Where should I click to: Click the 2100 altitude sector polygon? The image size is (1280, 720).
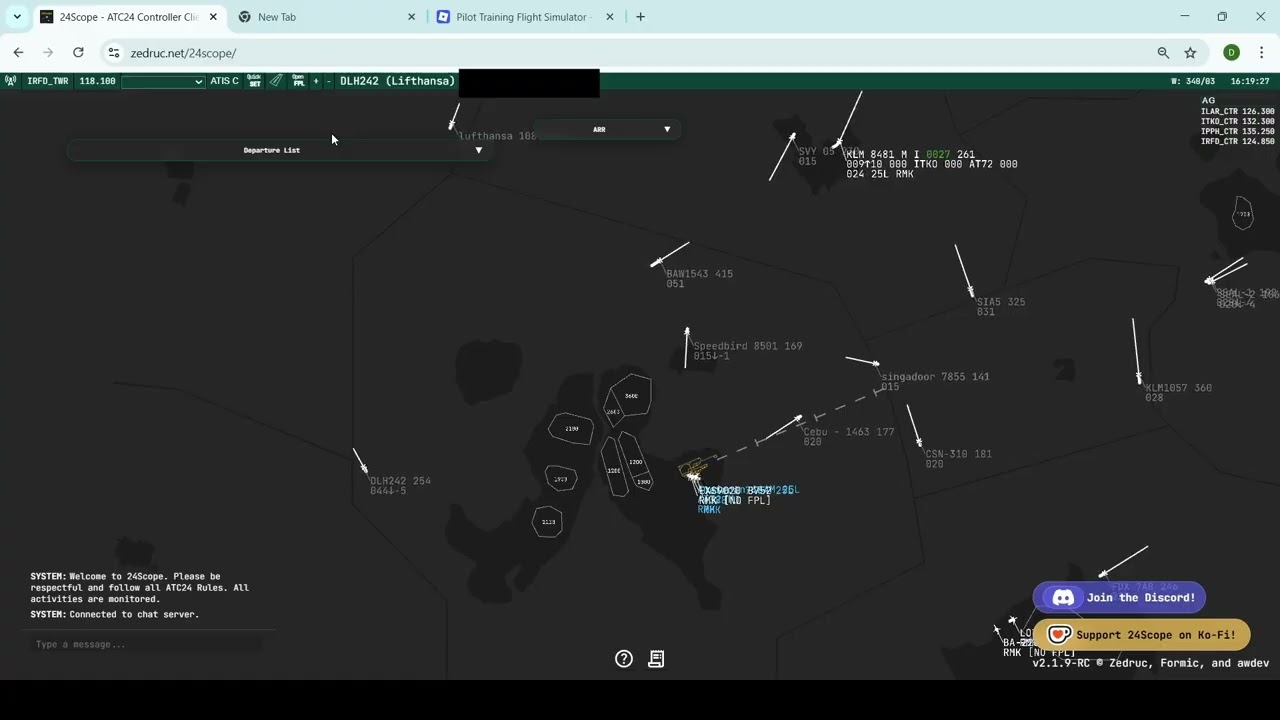coord(571,429)
